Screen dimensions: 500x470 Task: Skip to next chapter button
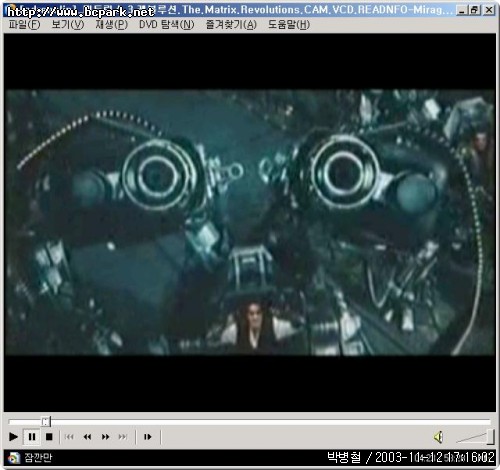(x=123, y=437)
